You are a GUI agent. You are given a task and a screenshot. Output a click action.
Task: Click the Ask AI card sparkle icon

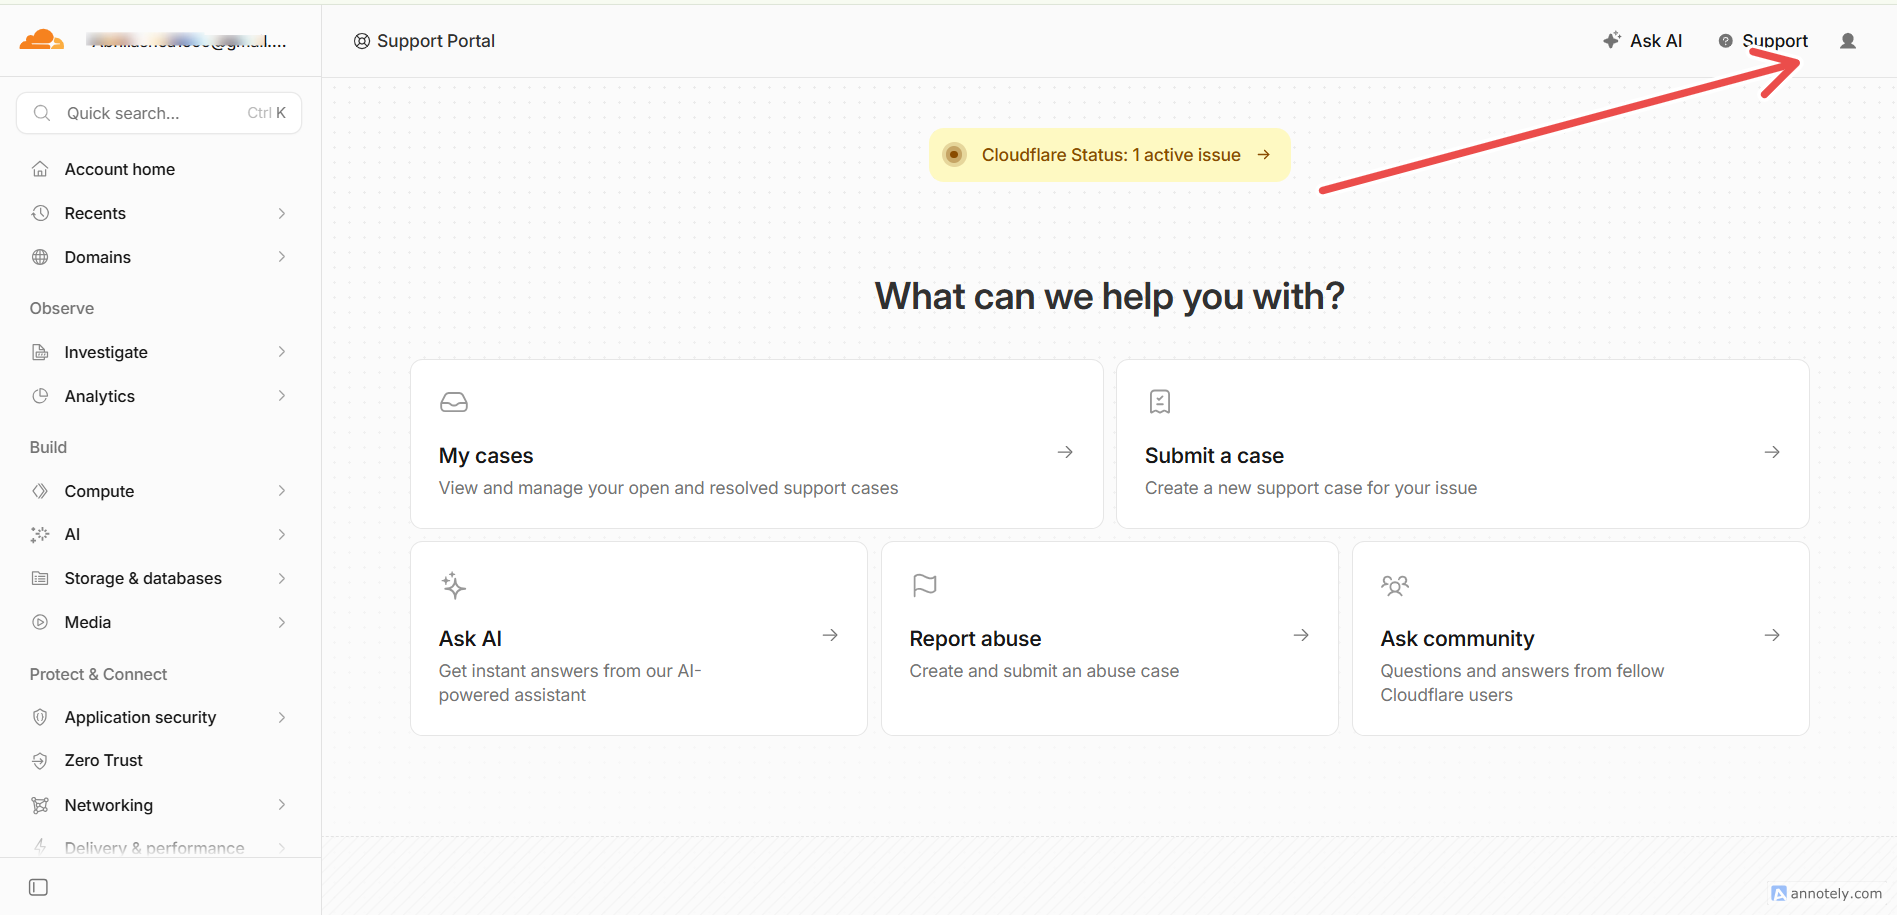coord(454,585)
